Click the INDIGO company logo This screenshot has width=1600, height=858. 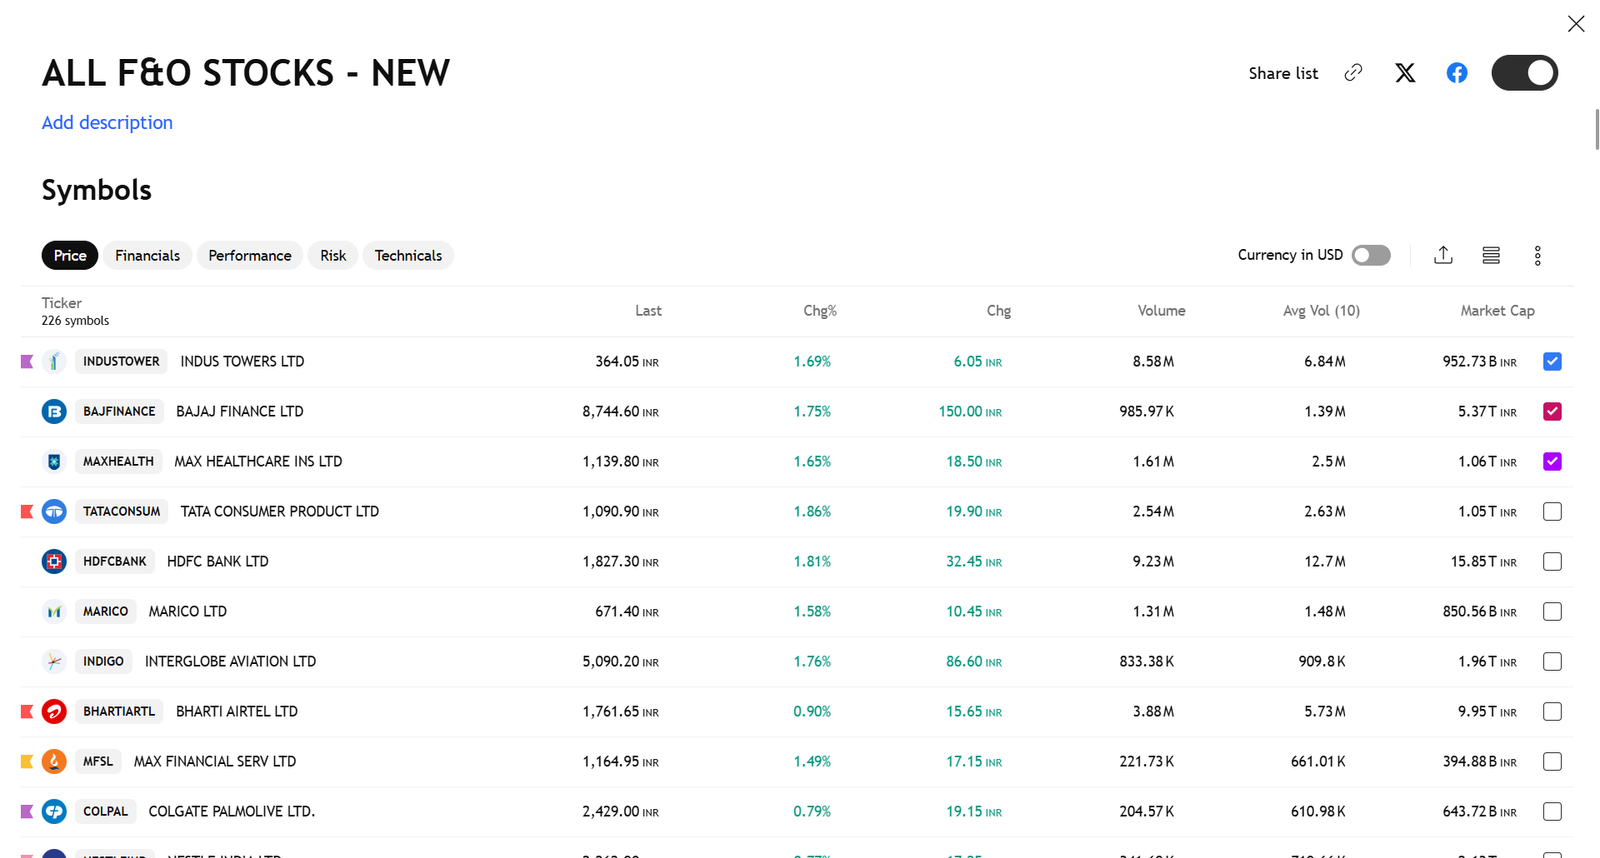pyautogui.click(x=54, y=661)
